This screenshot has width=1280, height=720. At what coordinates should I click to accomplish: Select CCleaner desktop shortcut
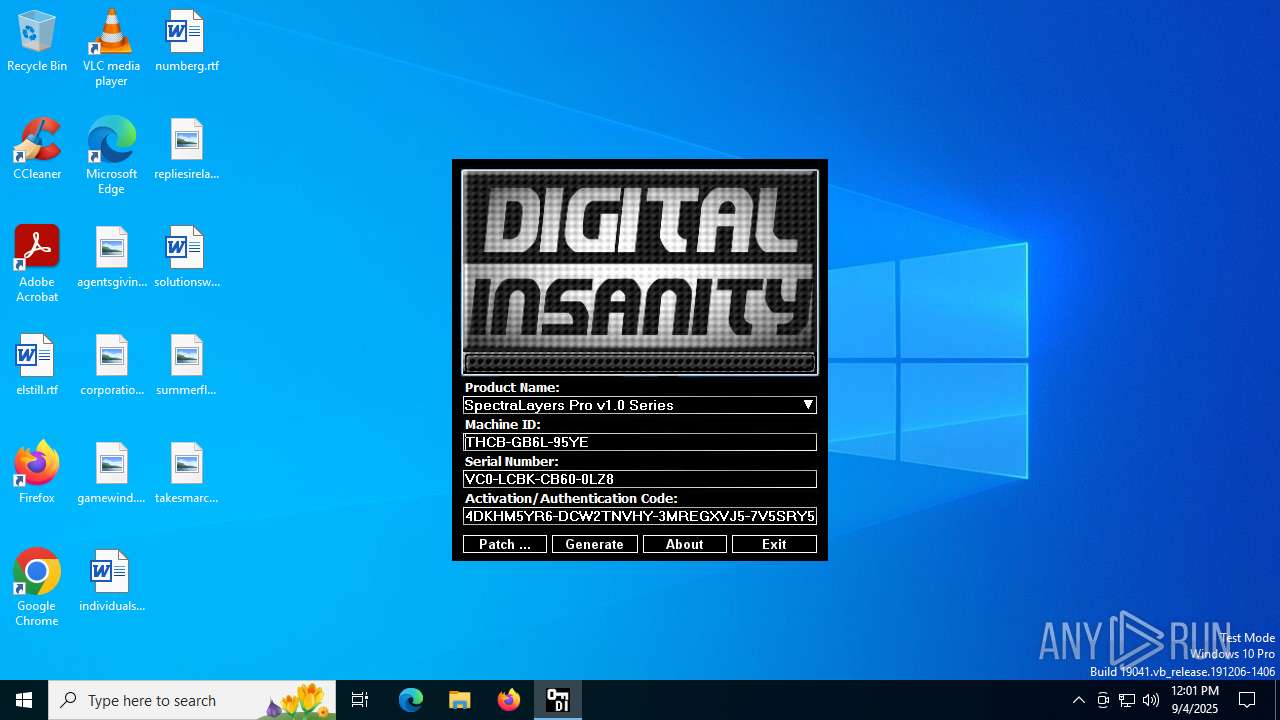[37, 150]
